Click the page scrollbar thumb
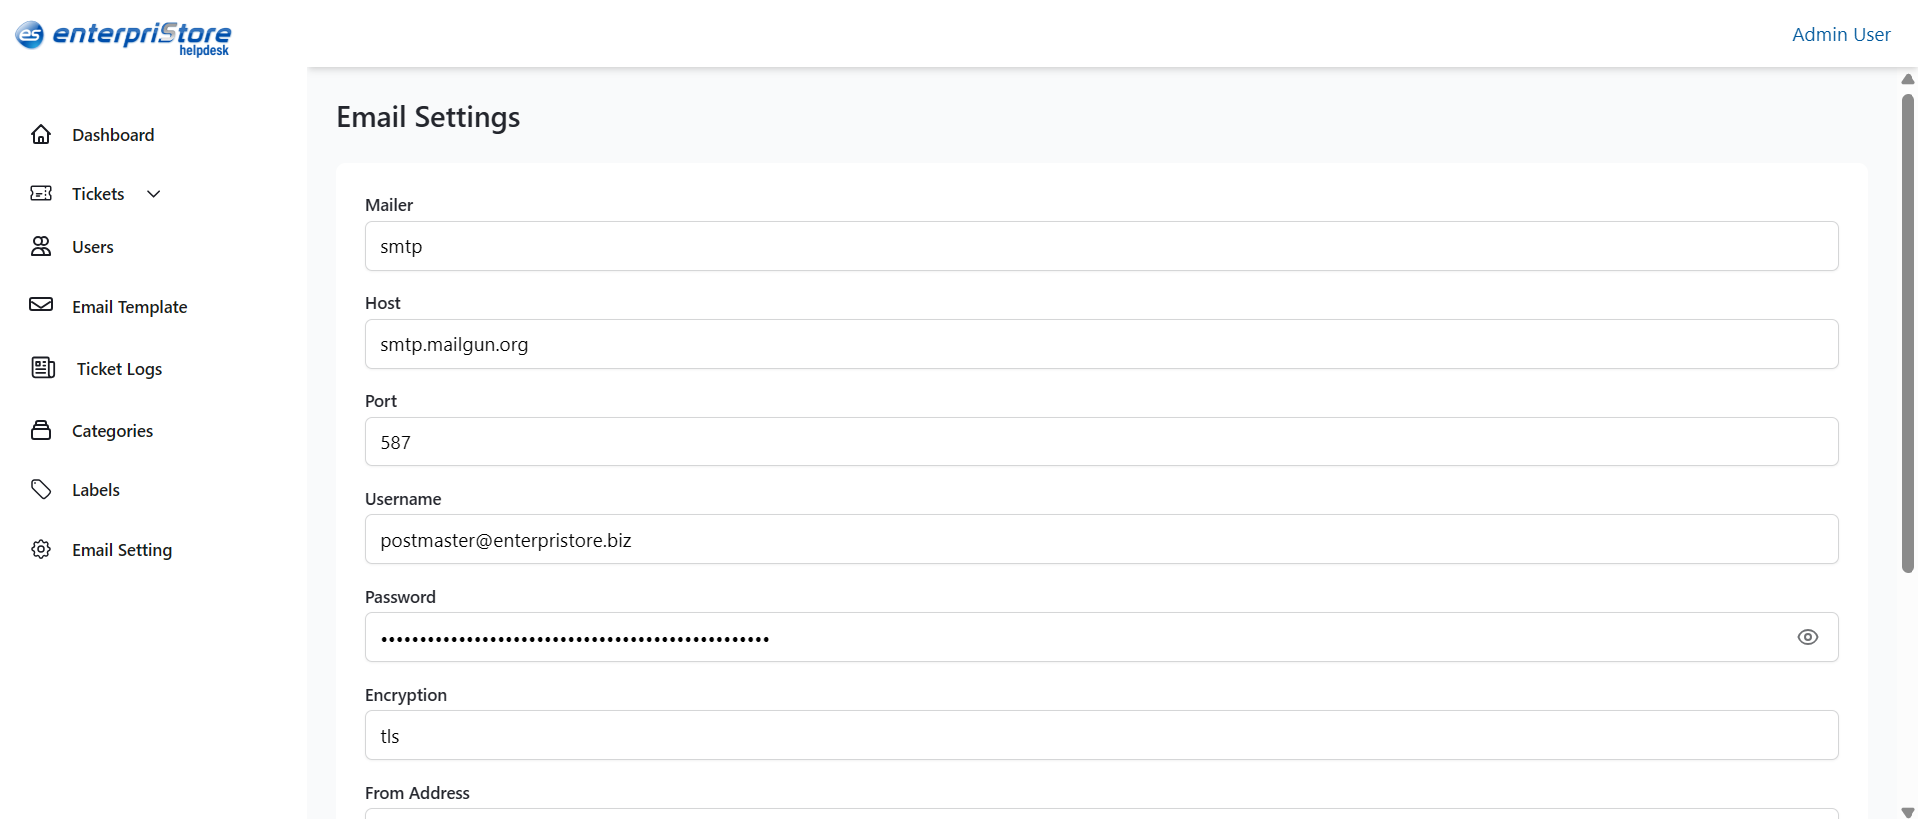1918x819 pixels. point(1907,330)
